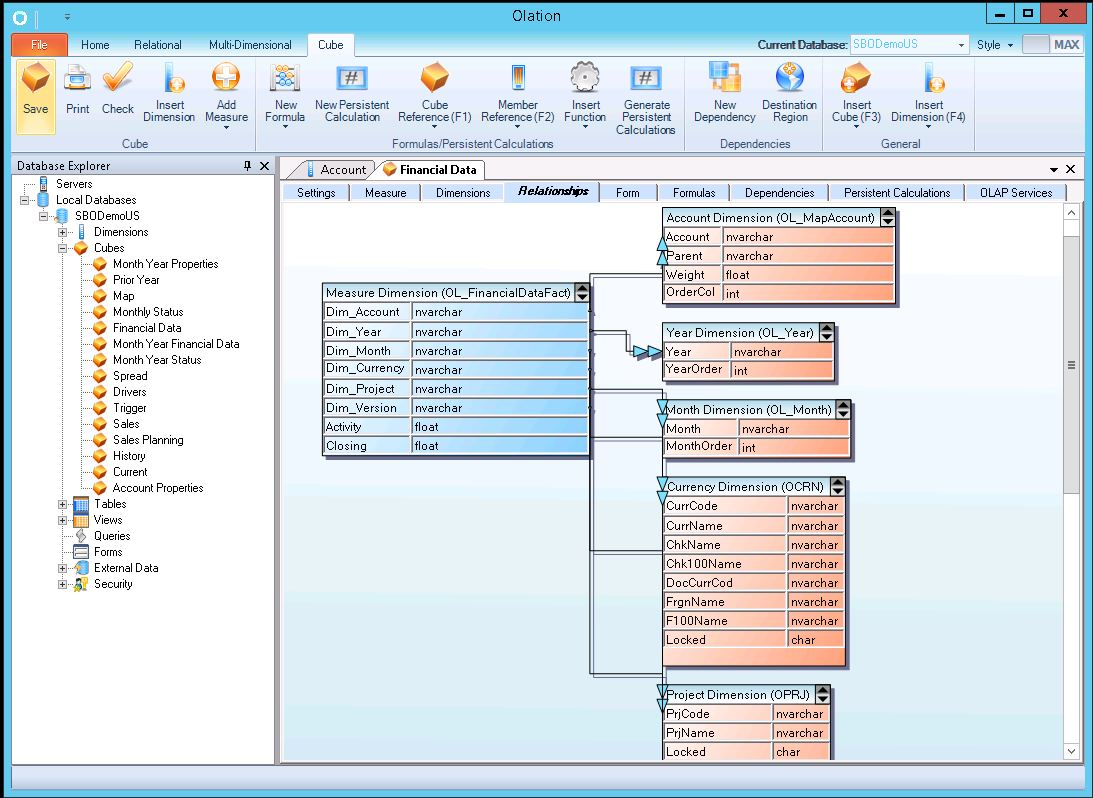Collapse the Account Dimension table box
This screenshot has height=798, width=1093.
pos(887,218)
